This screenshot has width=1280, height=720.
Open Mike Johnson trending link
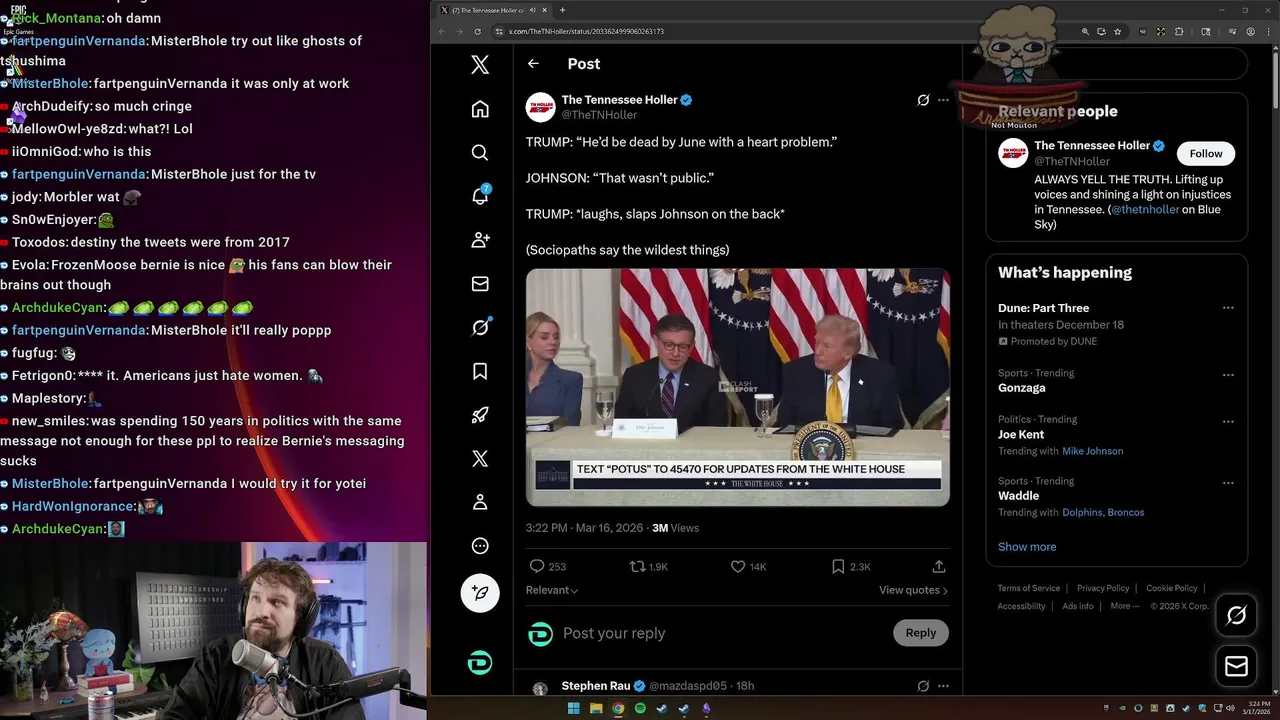[1092, 451]
